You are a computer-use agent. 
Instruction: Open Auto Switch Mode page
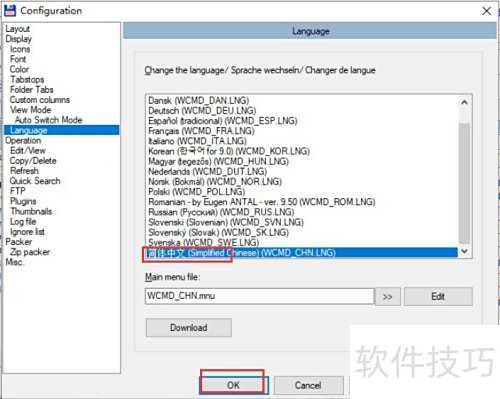point(49,120)
